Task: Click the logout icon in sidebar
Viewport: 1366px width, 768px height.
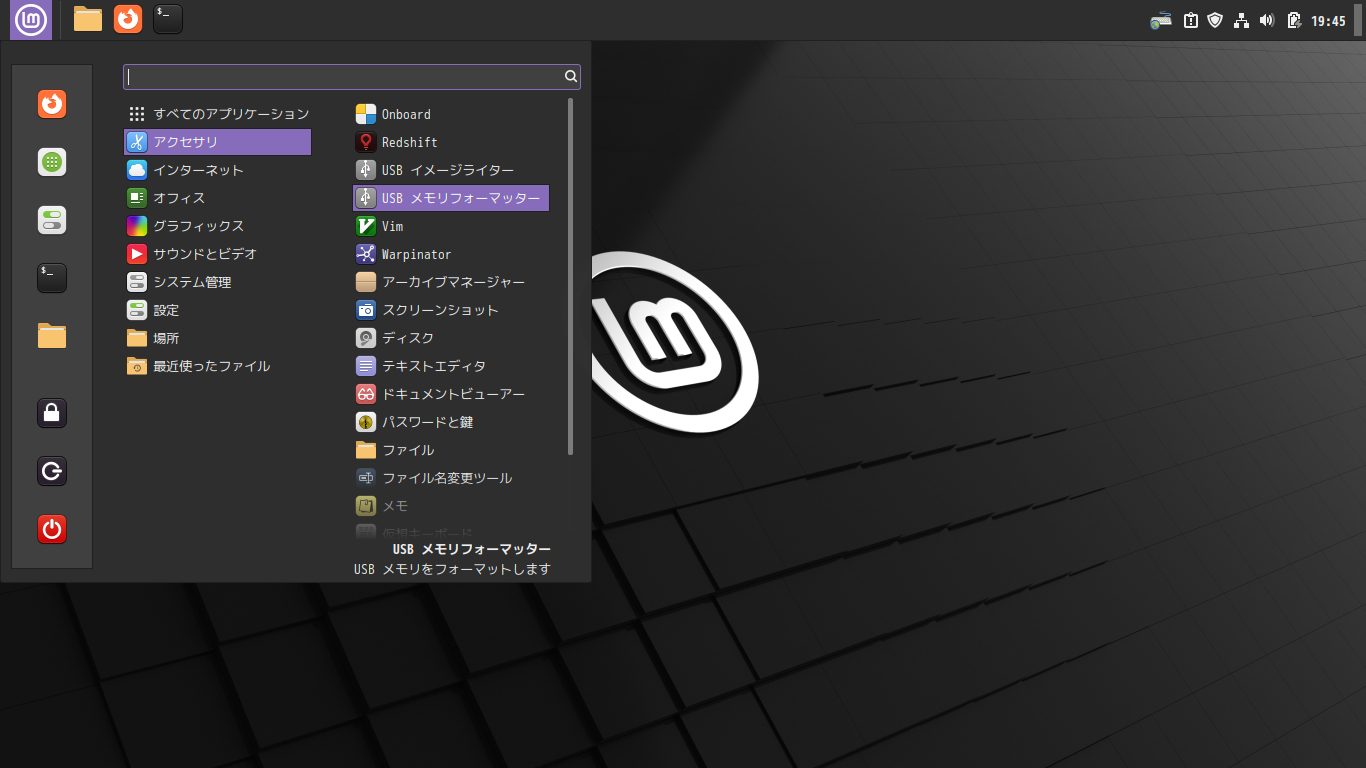Action: (x=52, y=471)
